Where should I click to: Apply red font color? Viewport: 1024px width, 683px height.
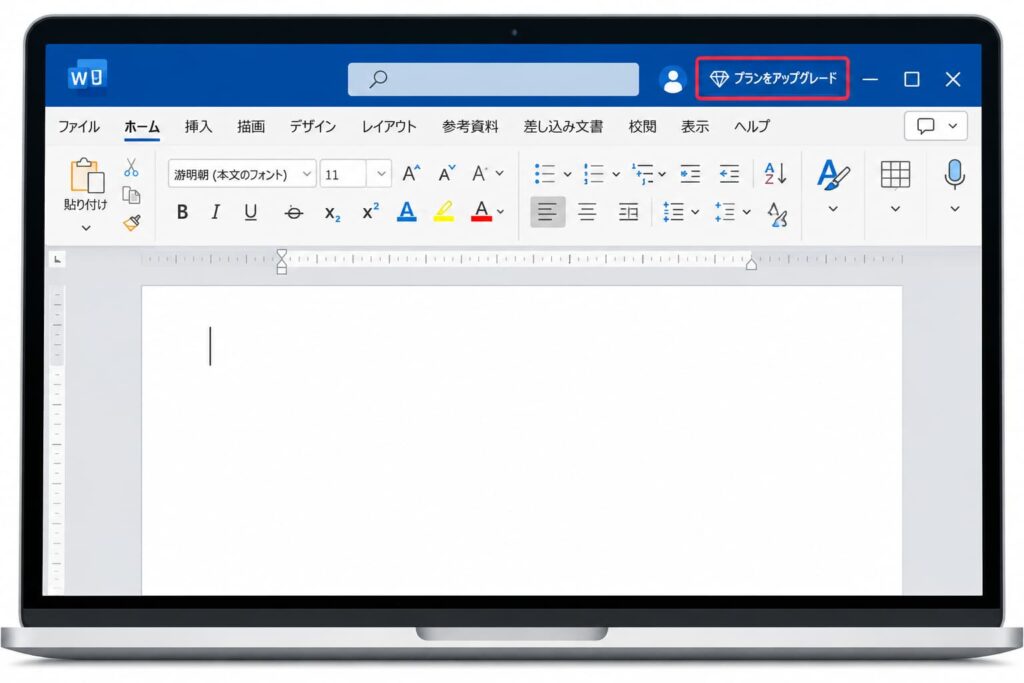[x=481, y=211]
